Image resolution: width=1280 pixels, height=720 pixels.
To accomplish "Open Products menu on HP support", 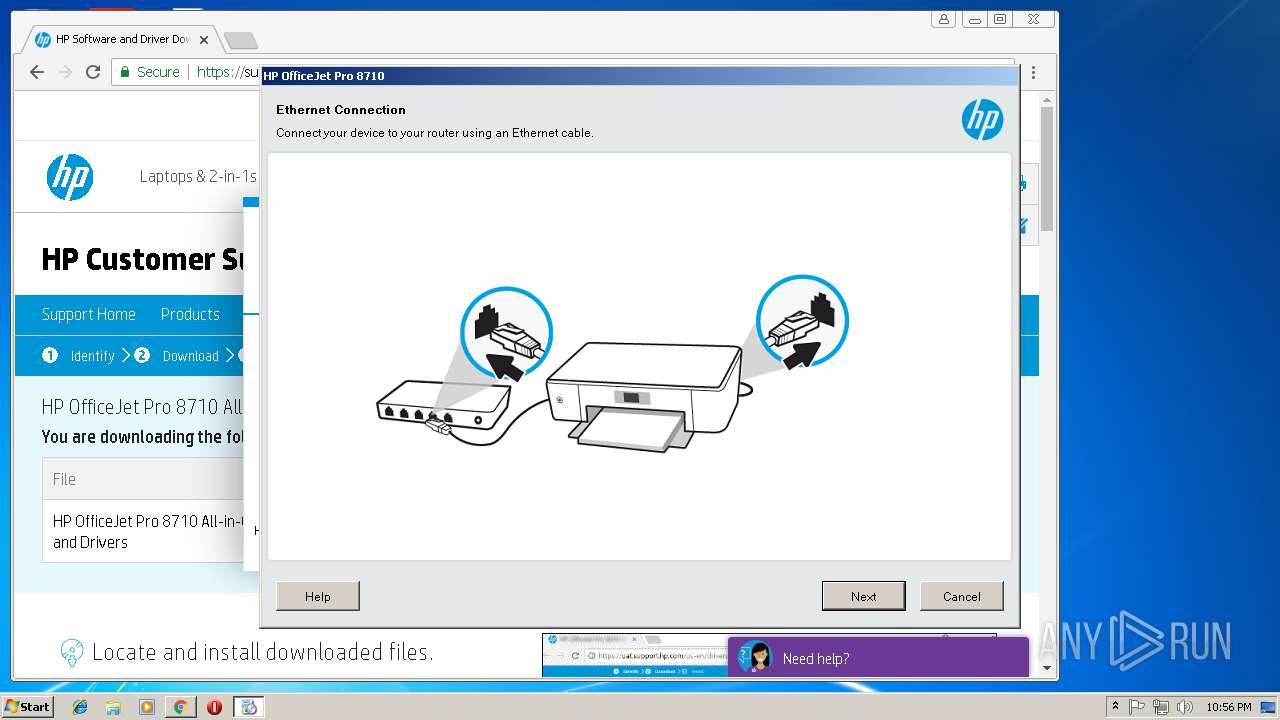I will pyautogui.click(x=190, y=314).
